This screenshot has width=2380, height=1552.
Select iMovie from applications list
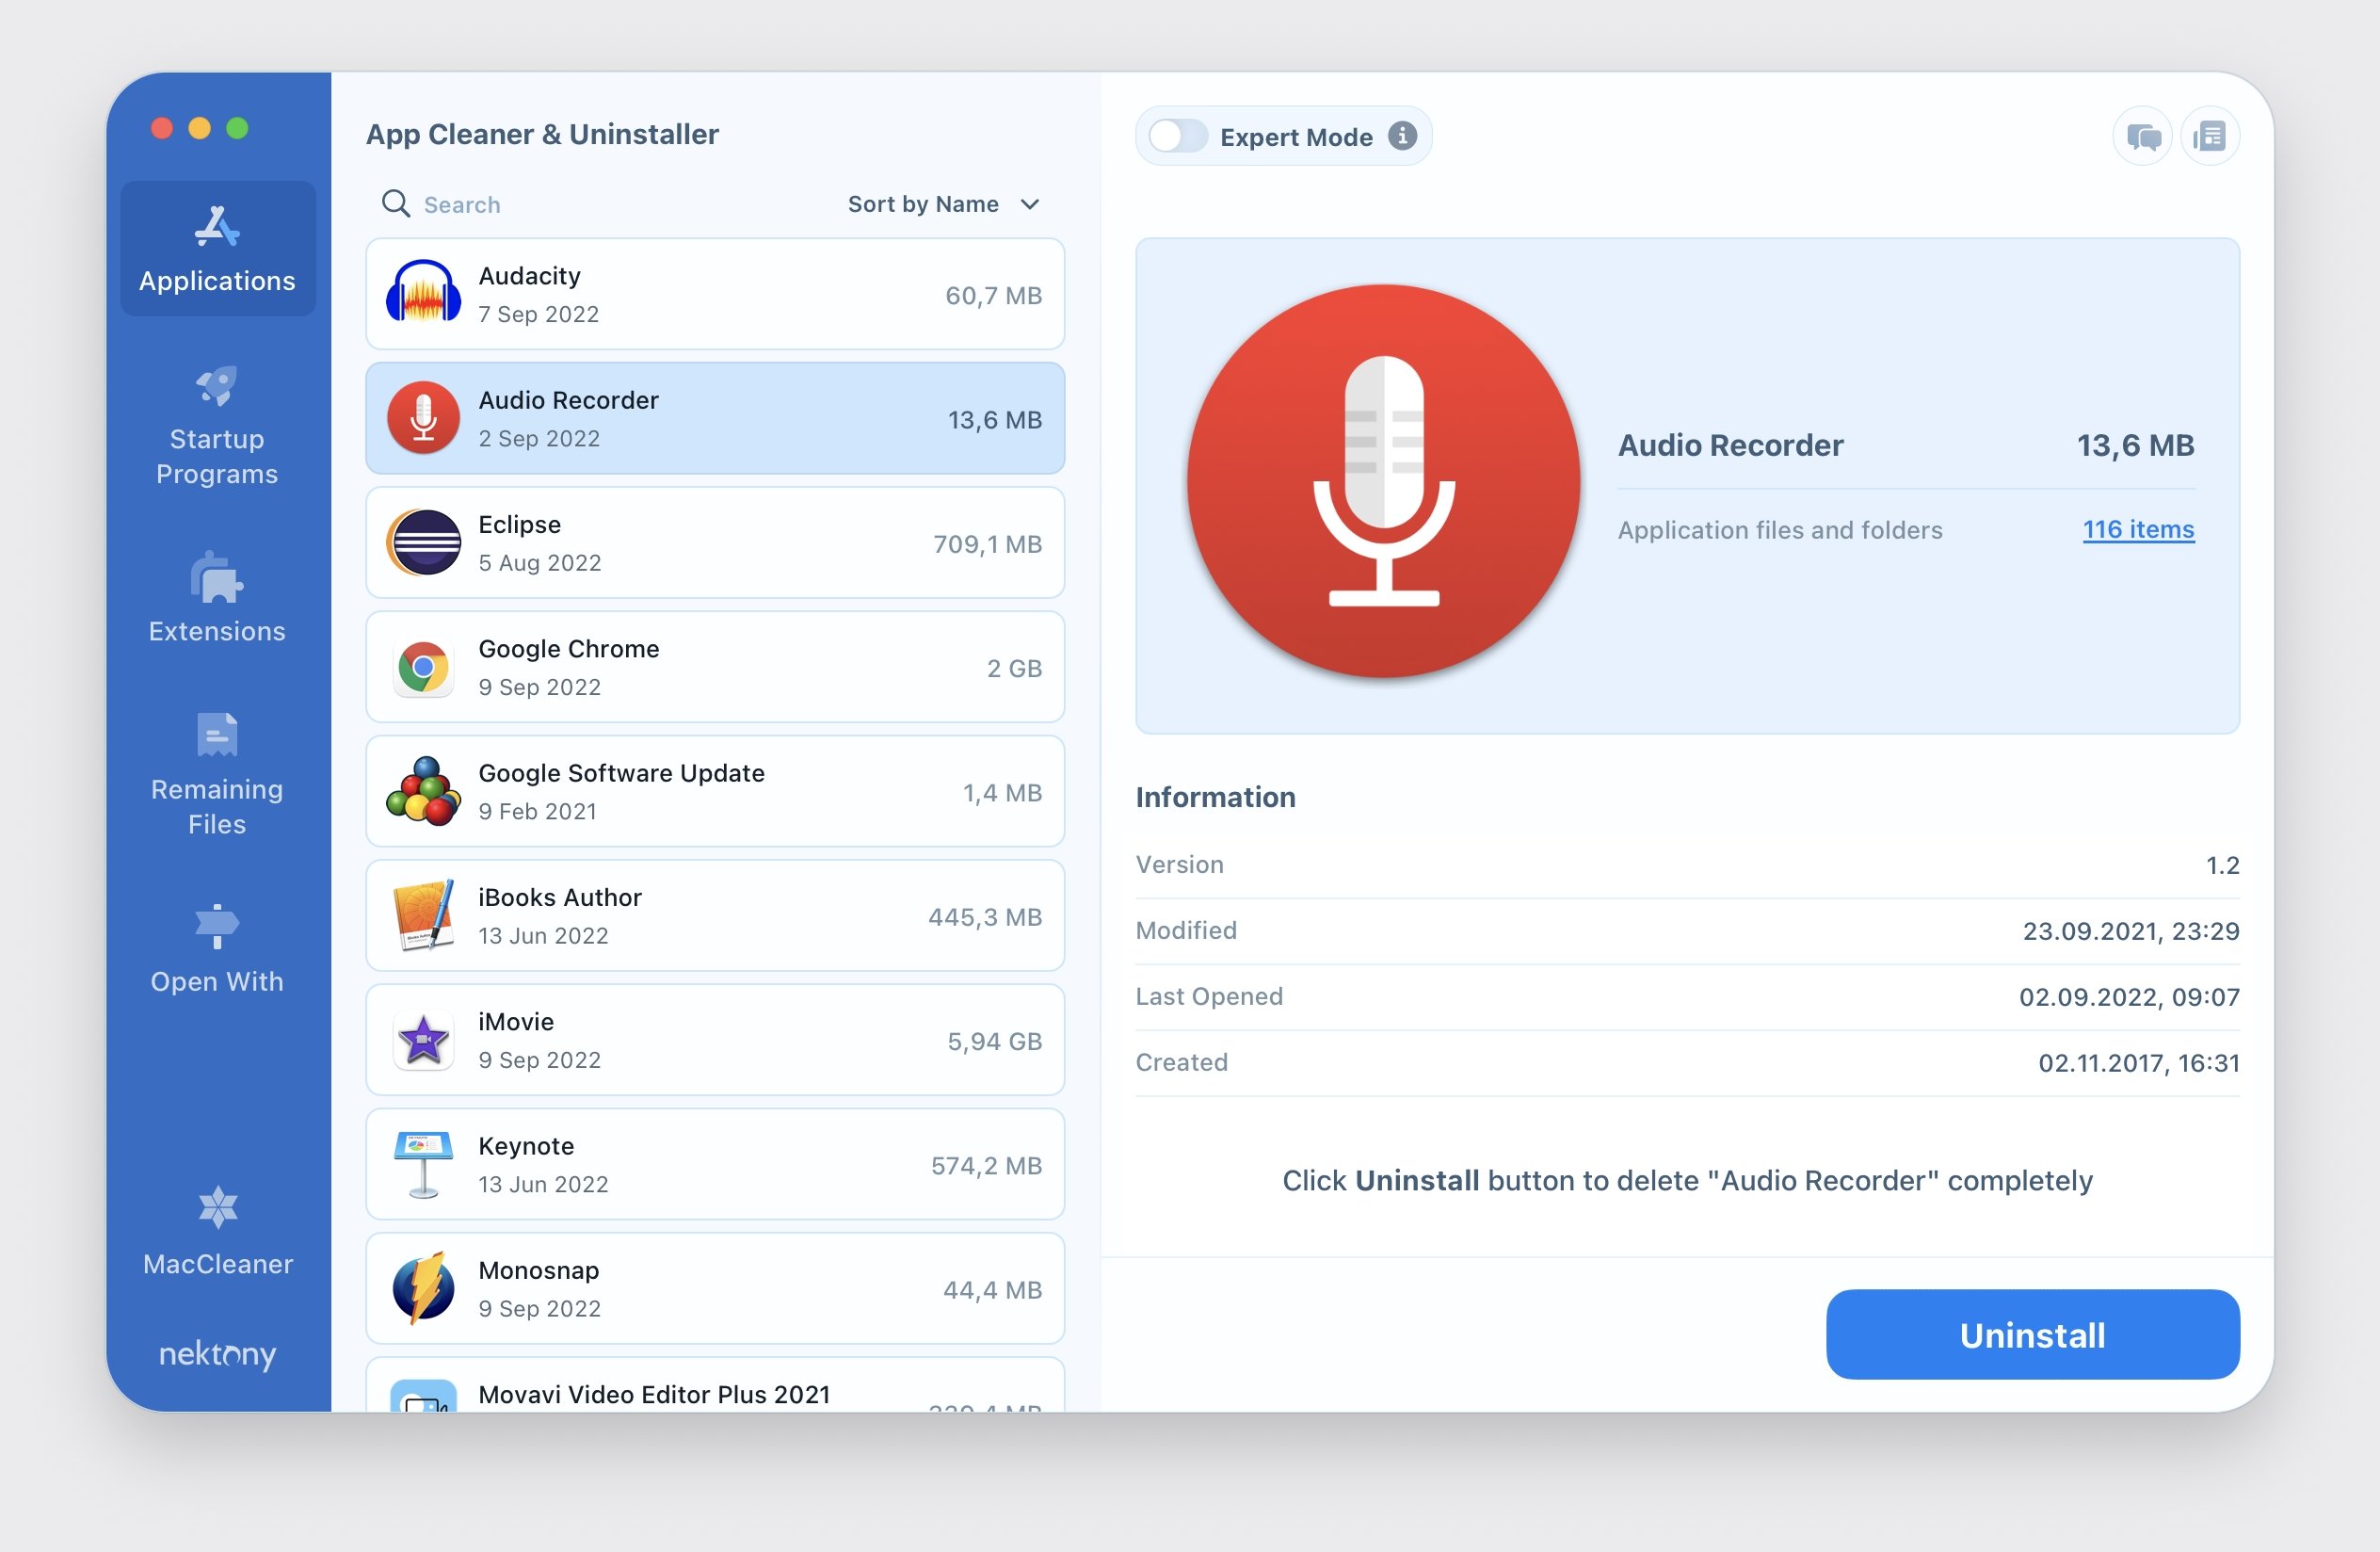(x=713, y=1038)
